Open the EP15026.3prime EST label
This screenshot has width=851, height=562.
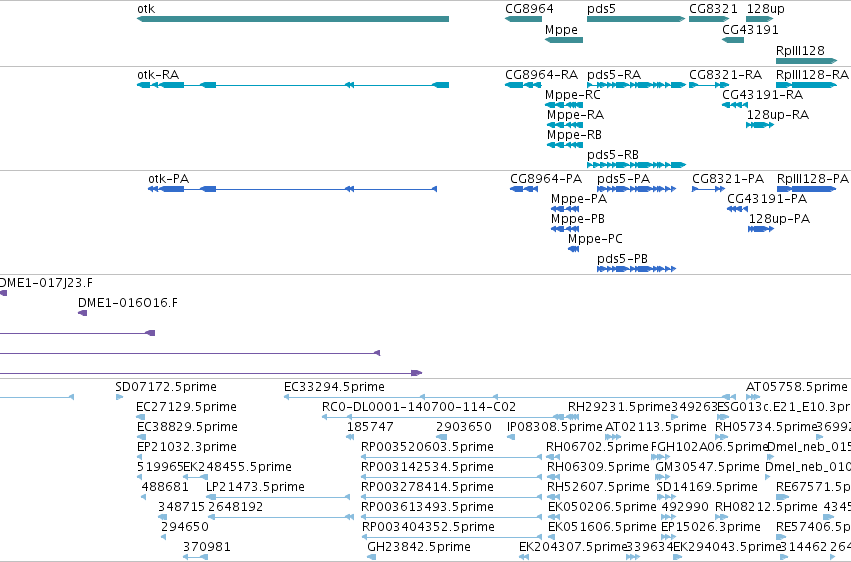[x=711, y=527]
